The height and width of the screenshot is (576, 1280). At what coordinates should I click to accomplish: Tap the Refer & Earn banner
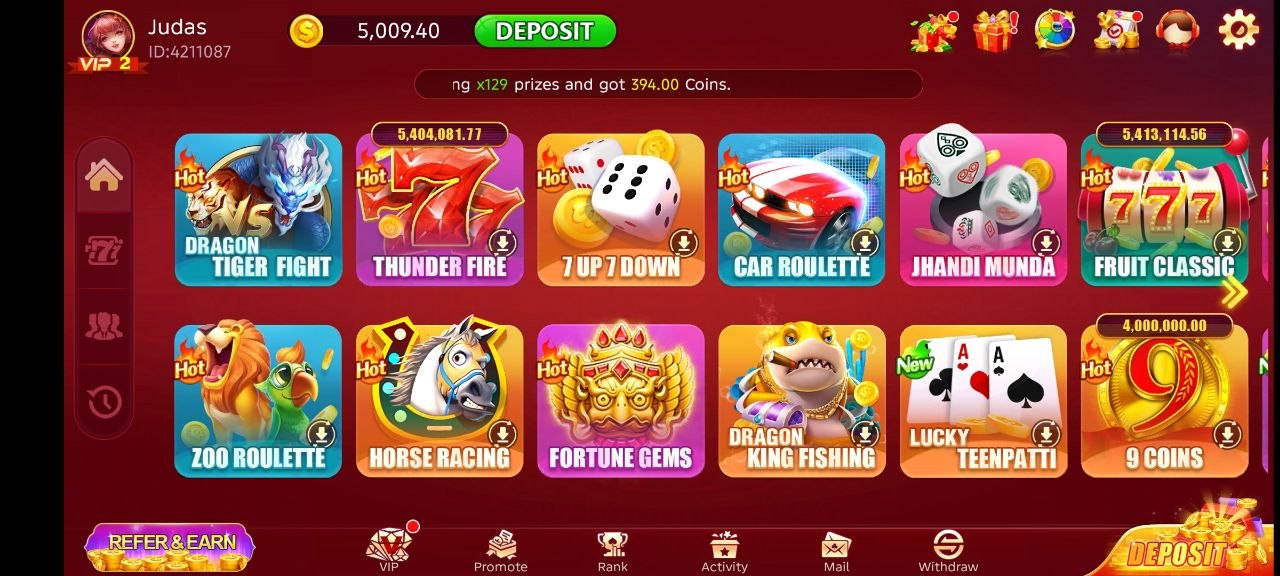point(170,547)
